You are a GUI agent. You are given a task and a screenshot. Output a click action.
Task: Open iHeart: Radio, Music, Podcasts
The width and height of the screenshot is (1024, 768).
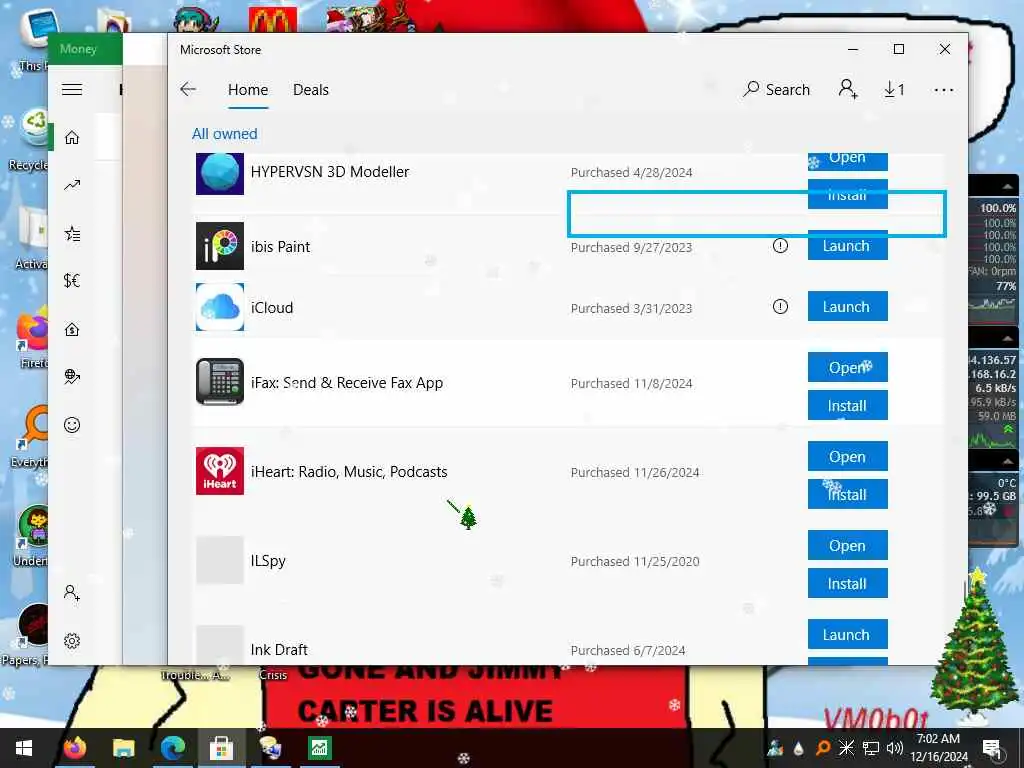tap(847, 456)
